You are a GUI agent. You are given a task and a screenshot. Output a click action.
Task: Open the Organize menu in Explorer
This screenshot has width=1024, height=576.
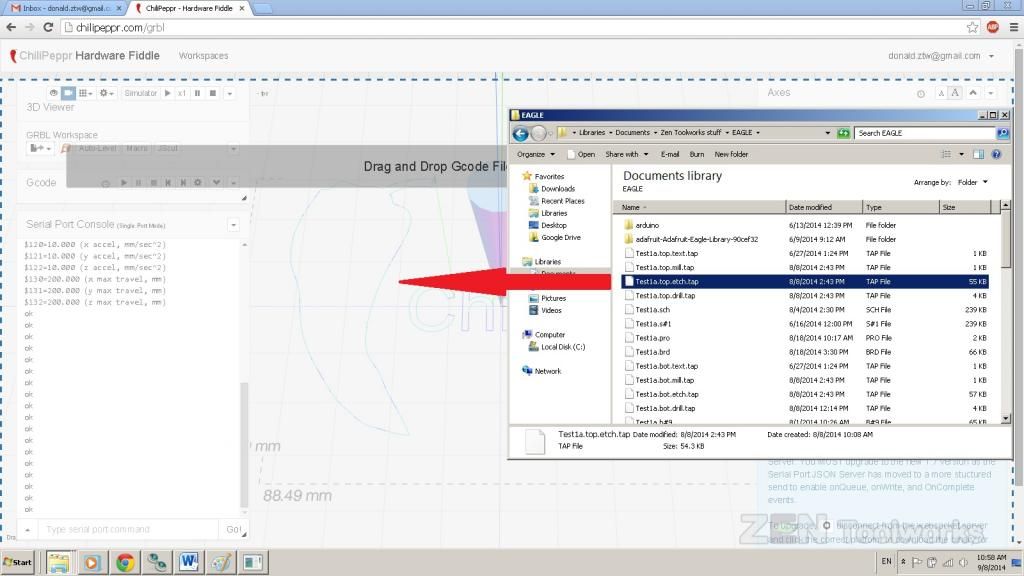(x=534, y=154)
